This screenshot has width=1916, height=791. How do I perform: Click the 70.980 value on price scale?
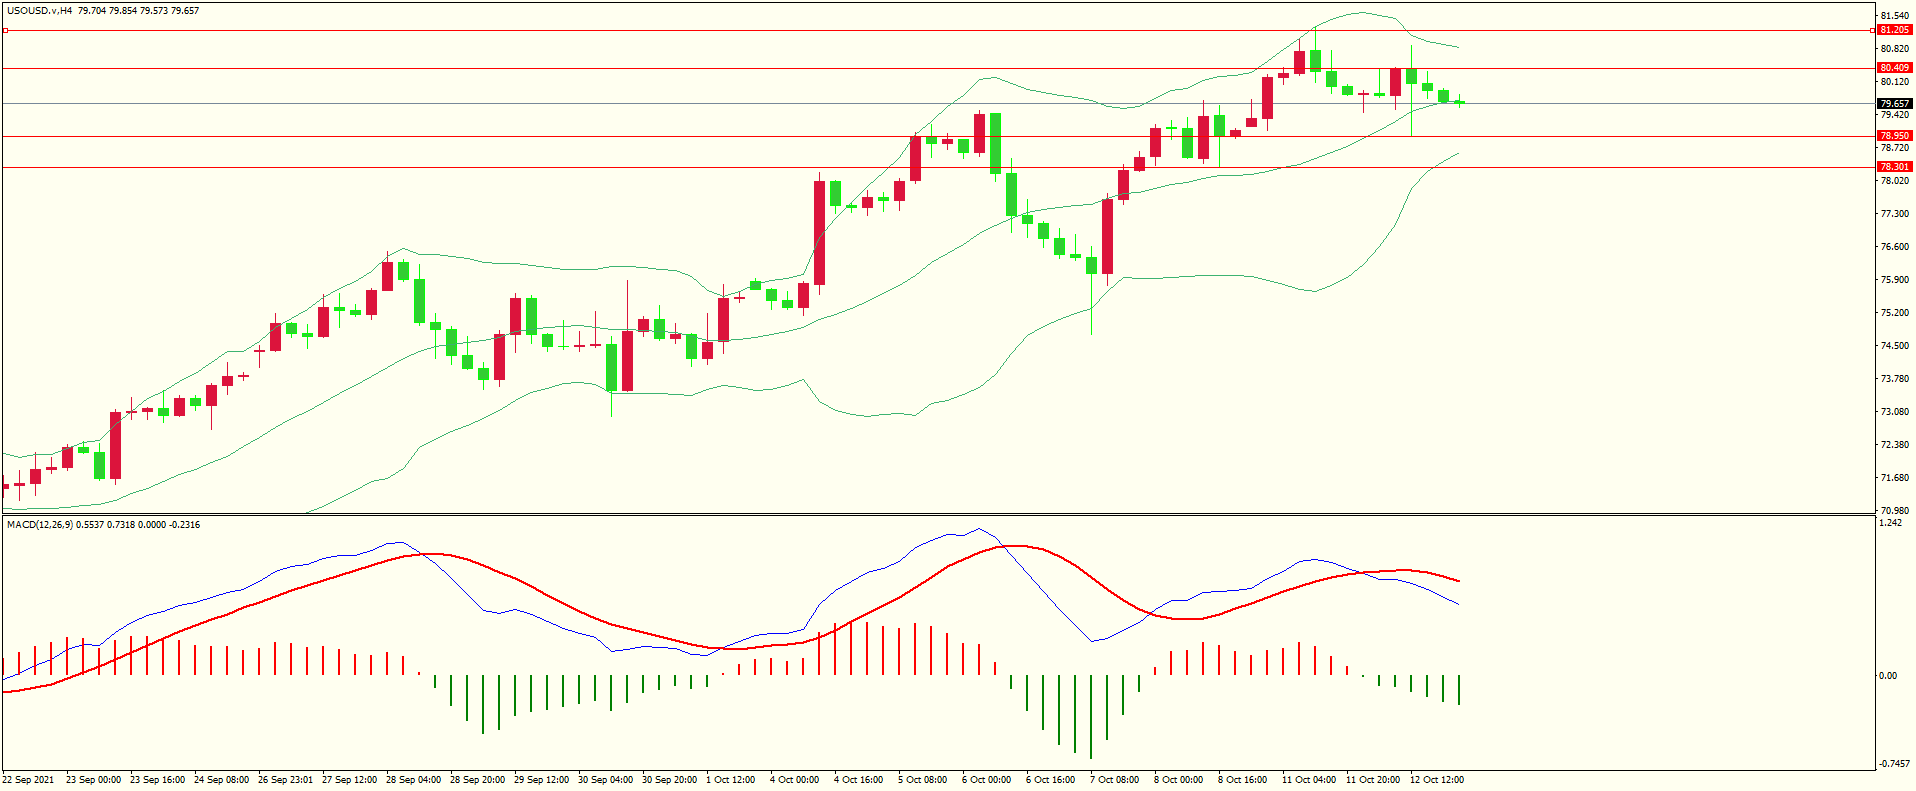click(1894, 511)
